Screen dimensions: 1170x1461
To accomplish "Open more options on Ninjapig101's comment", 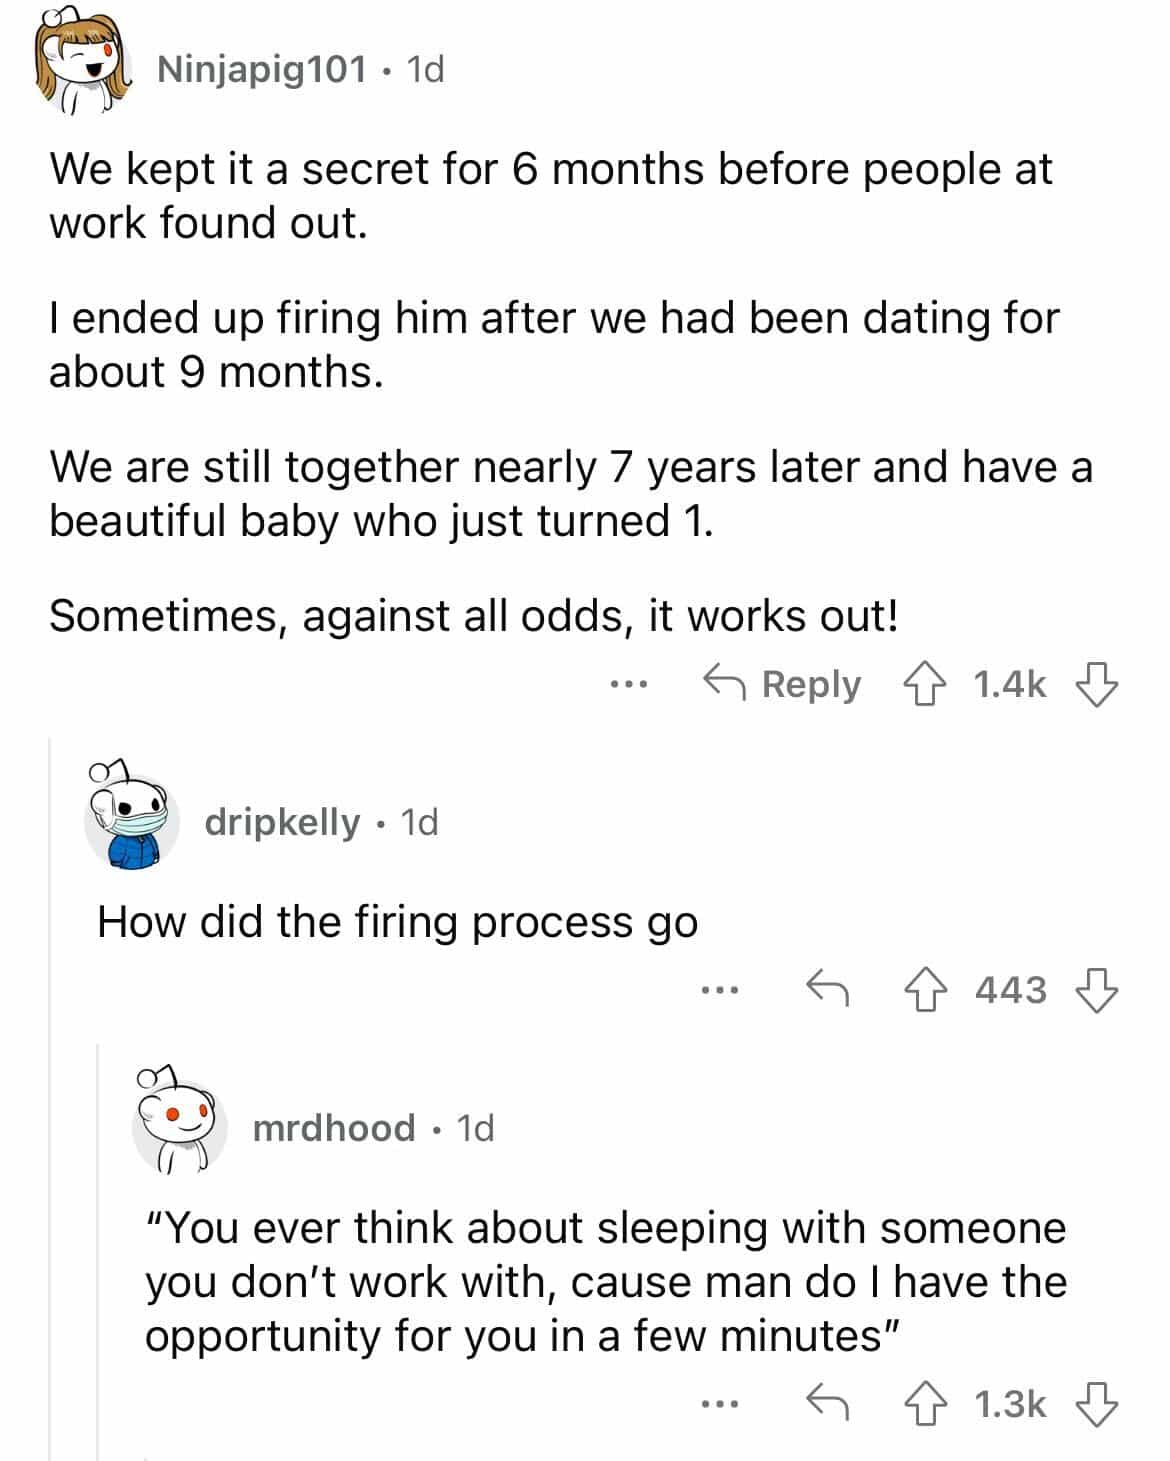I will (629, 685).
